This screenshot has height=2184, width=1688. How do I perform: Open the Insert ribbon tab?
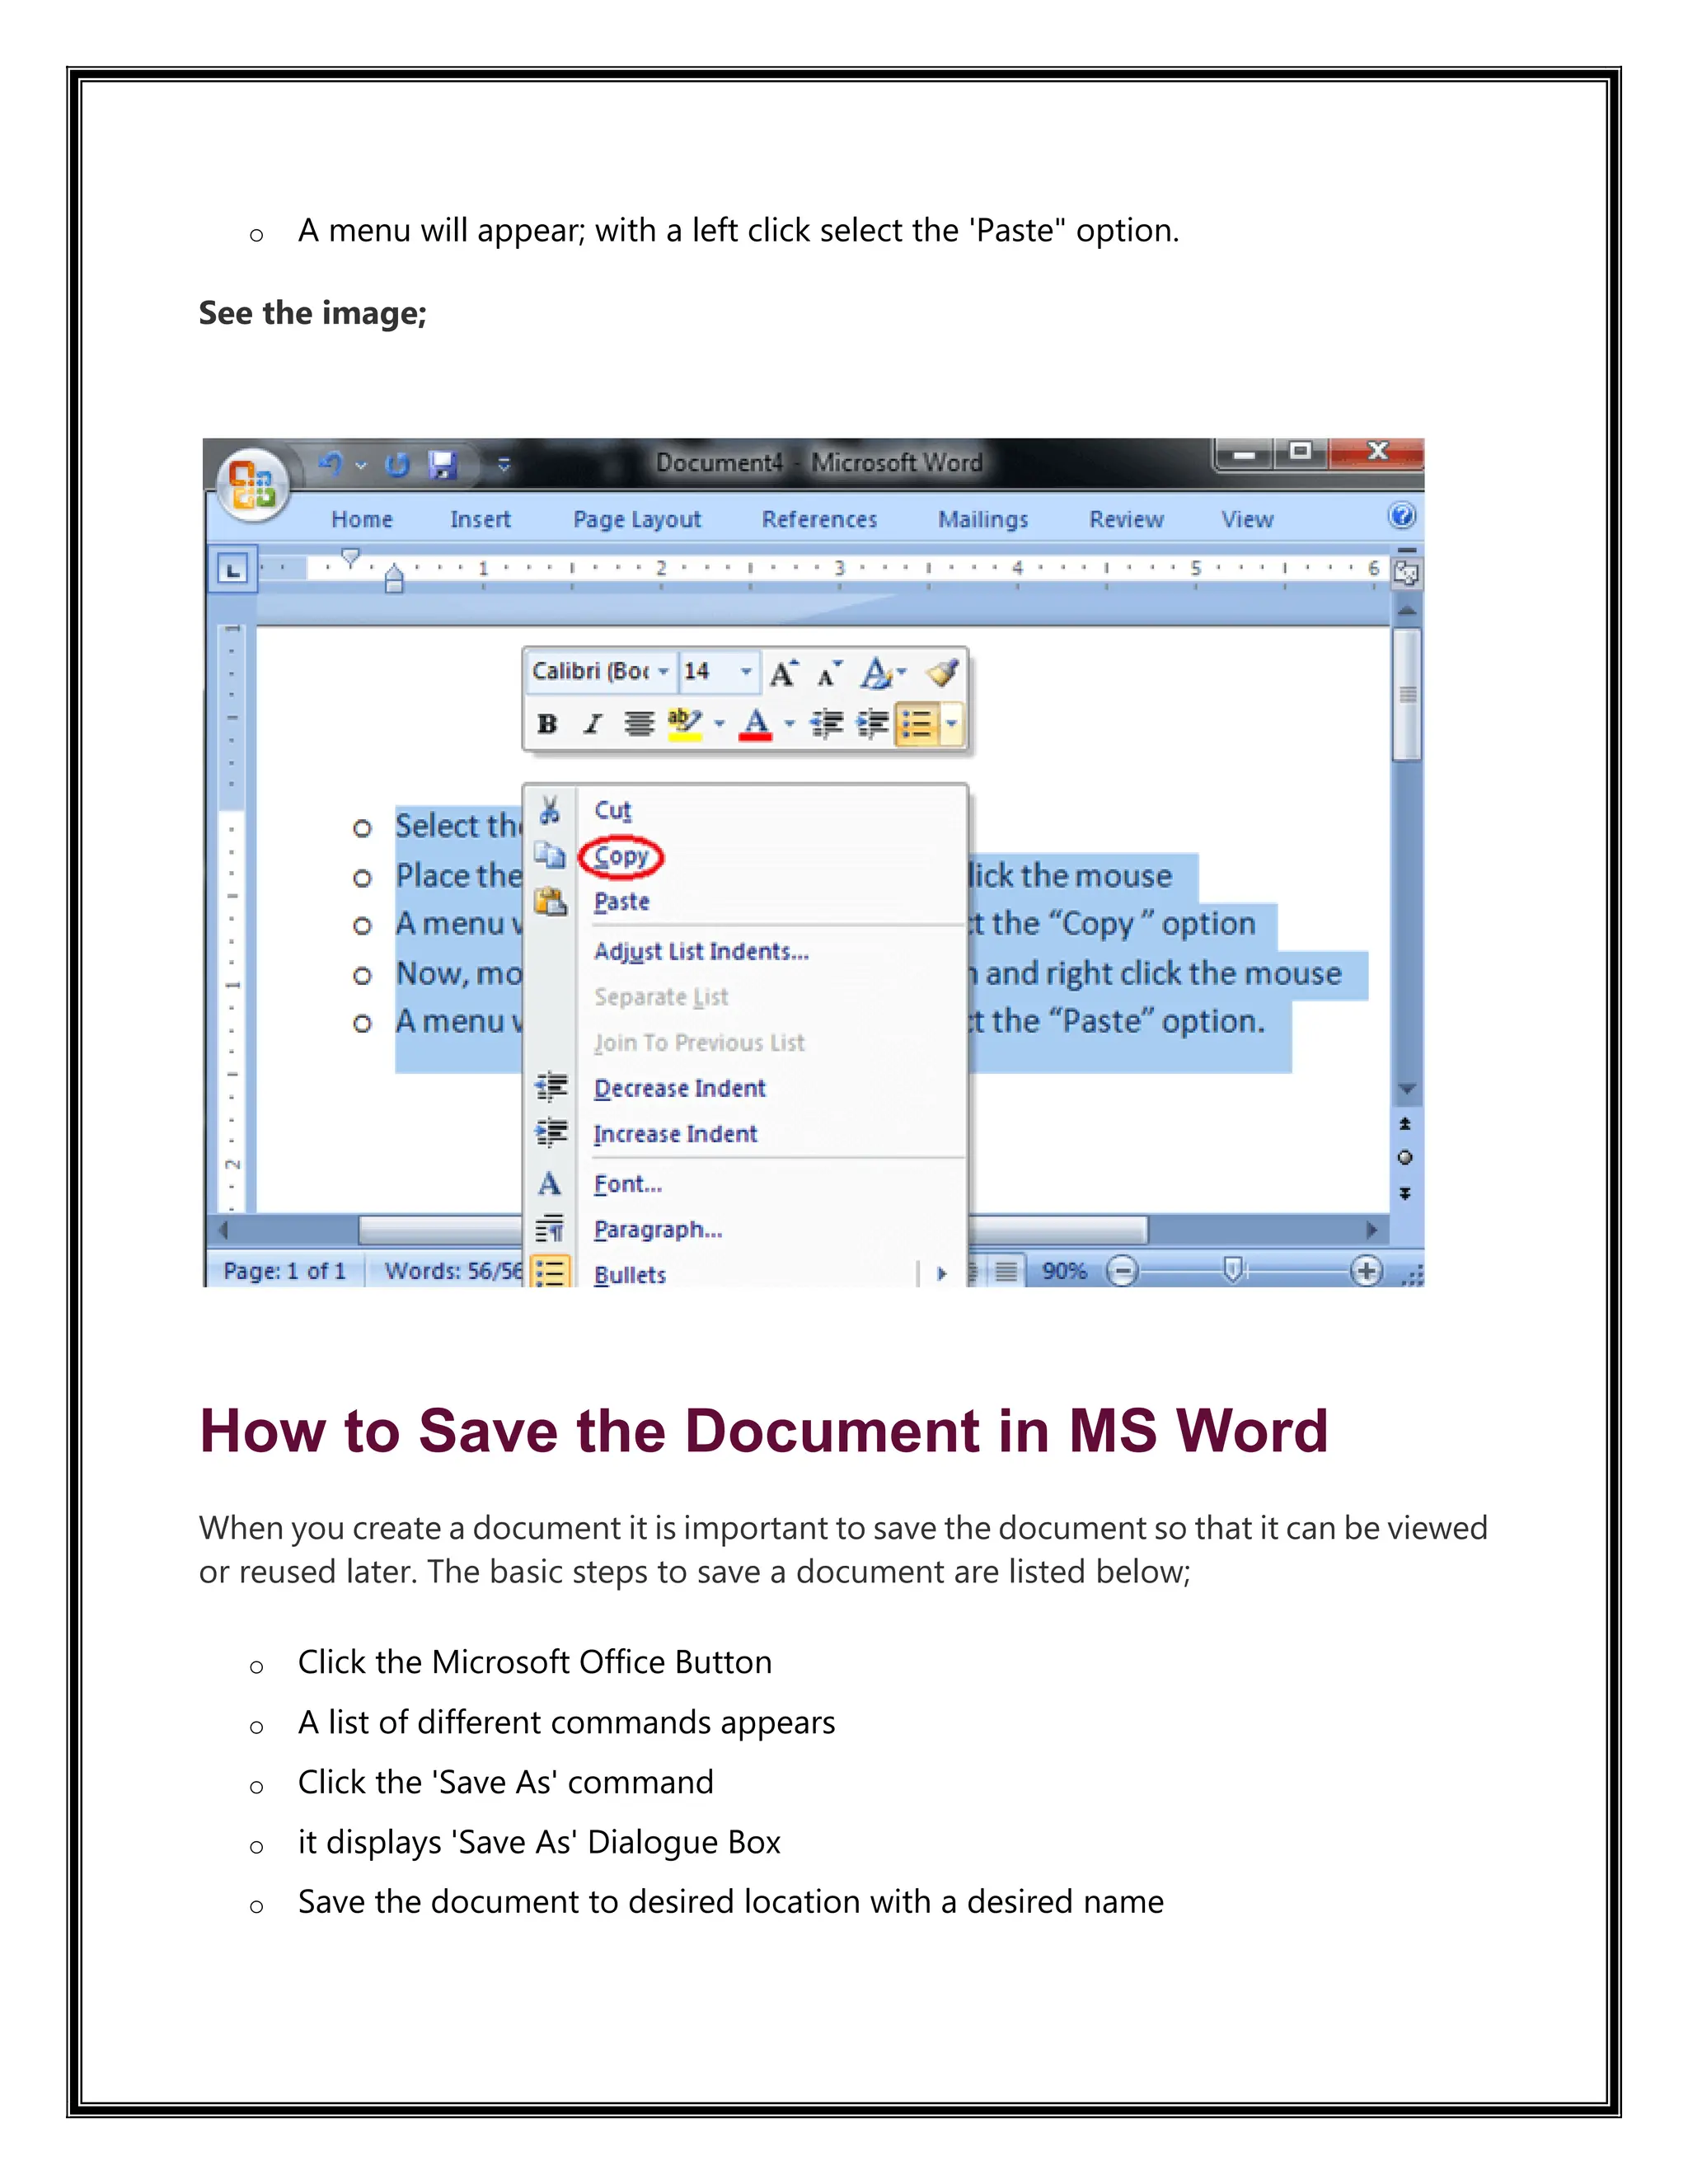480,519
